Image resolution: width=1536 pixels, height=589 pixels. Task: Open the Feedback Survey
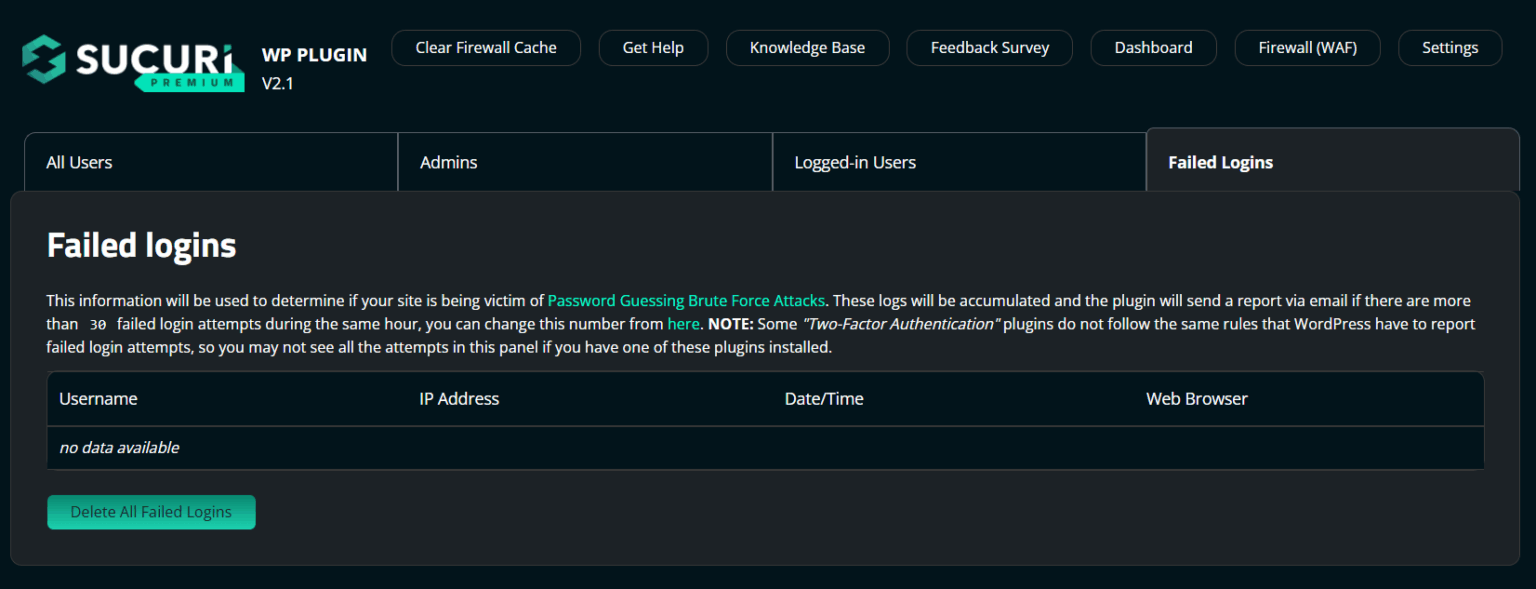pos(989,47)
